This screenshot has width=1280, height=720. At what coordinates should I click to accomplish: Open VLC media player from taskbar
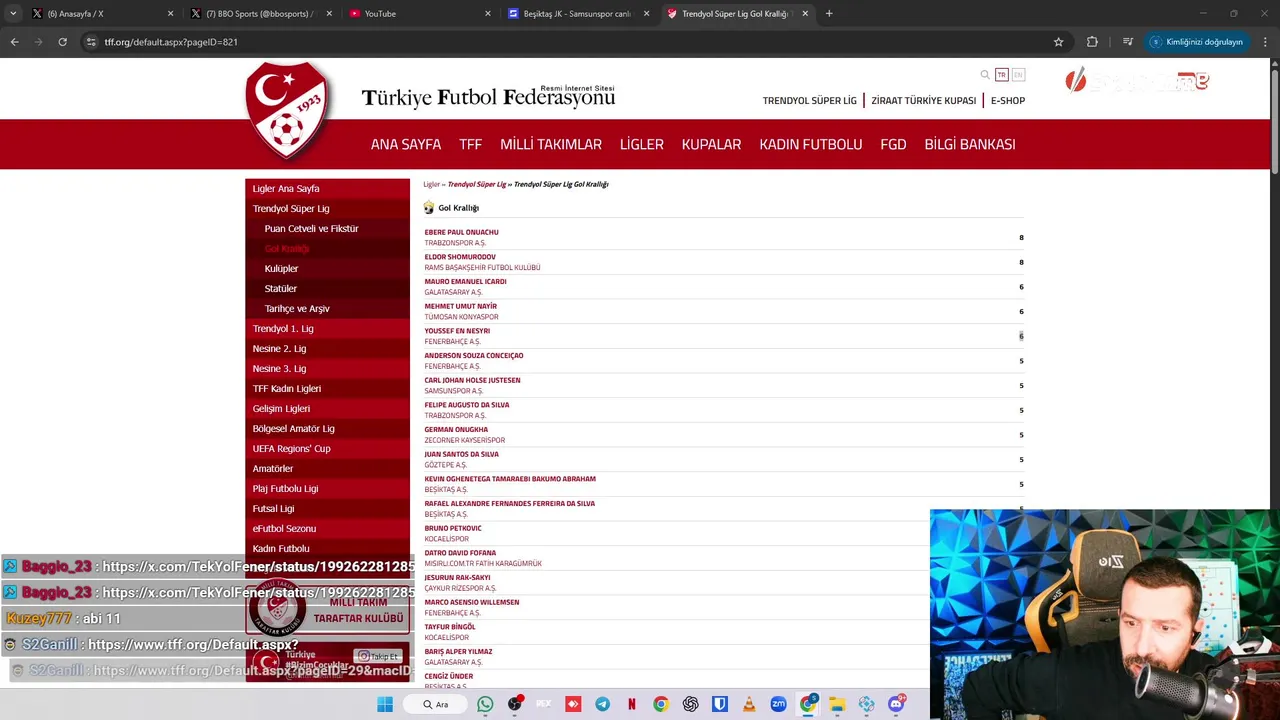[x=749, y=704]
